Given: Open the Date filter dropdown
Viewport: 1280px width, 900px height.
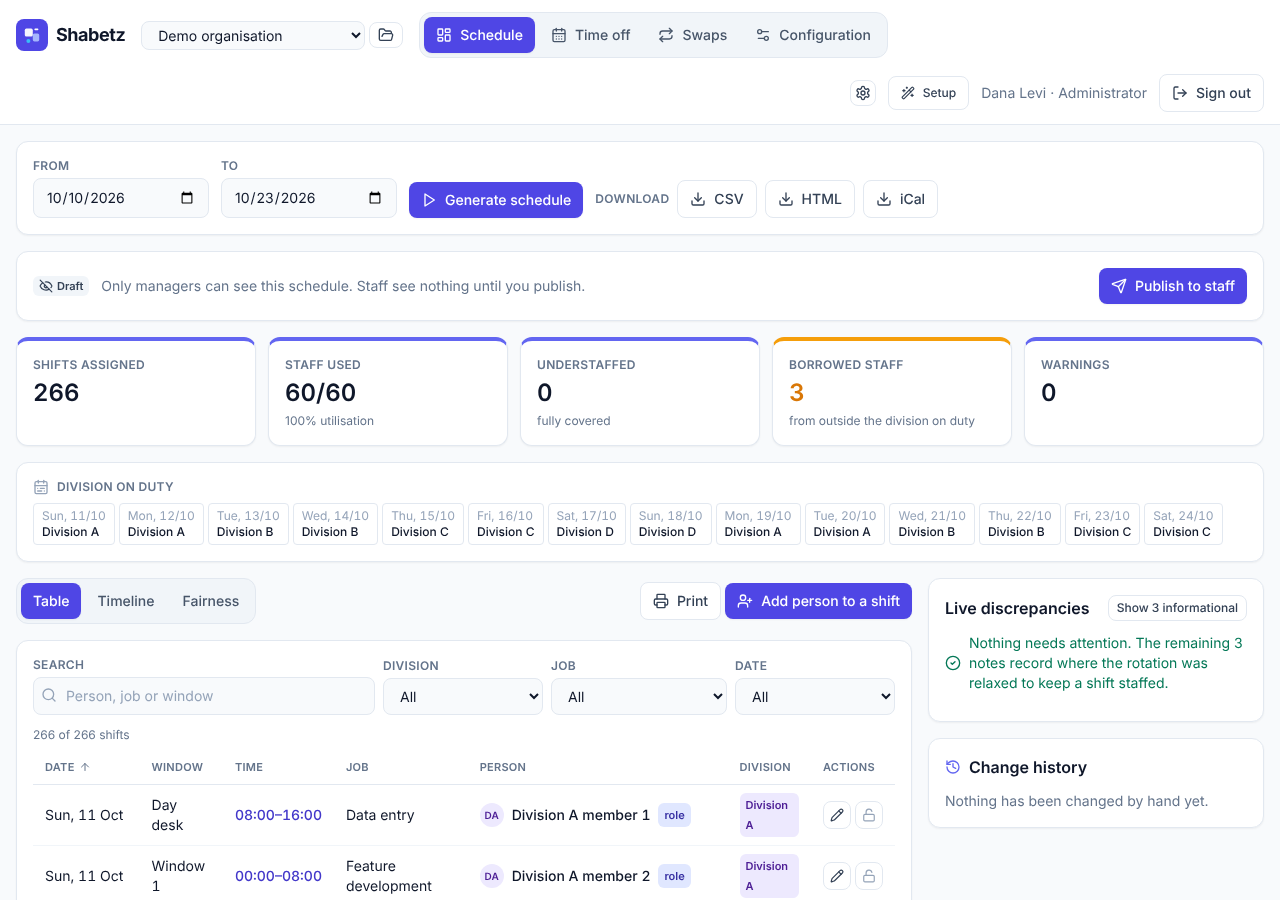Looking at the screenshot, I should point(815,696).
